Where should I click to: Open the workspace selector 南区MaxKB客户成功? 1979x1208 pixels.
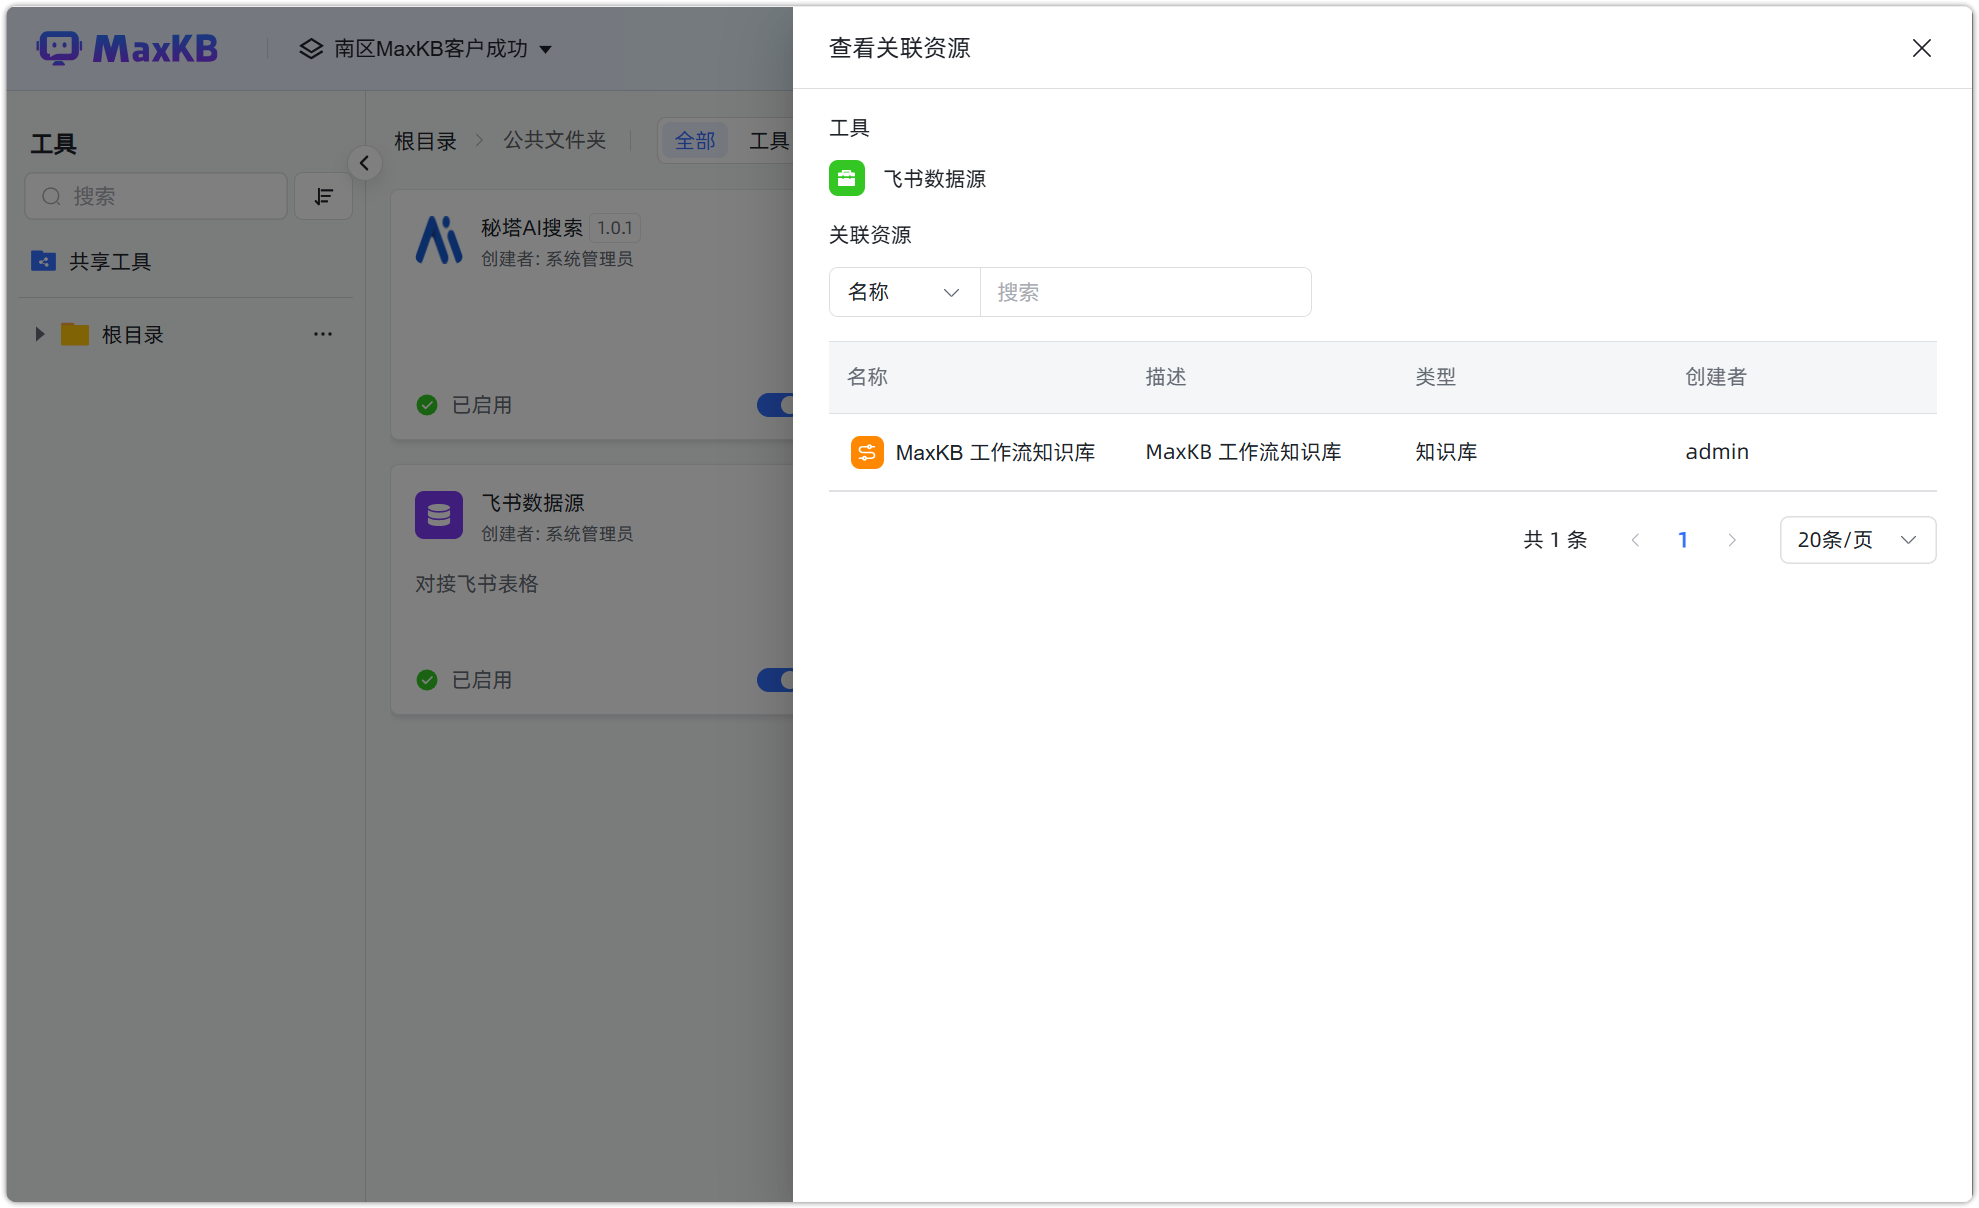pos(428,48)
